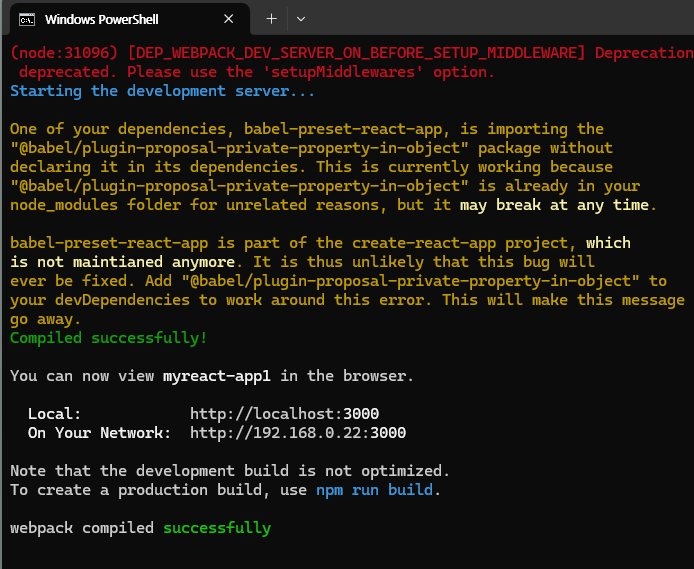This screenshot has width=694, height=569.
Task: Click the PowerShell terminal icon in tab
Action: pos(27,19)
